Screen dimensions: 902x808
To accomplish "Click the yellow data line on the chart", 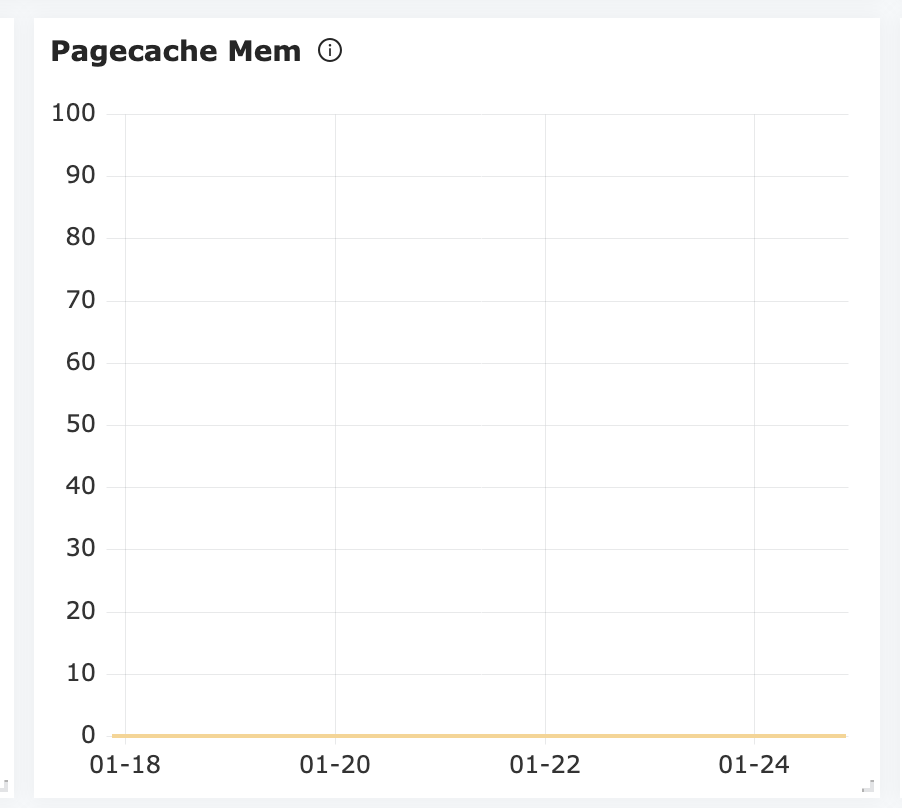I will [480, 736].
